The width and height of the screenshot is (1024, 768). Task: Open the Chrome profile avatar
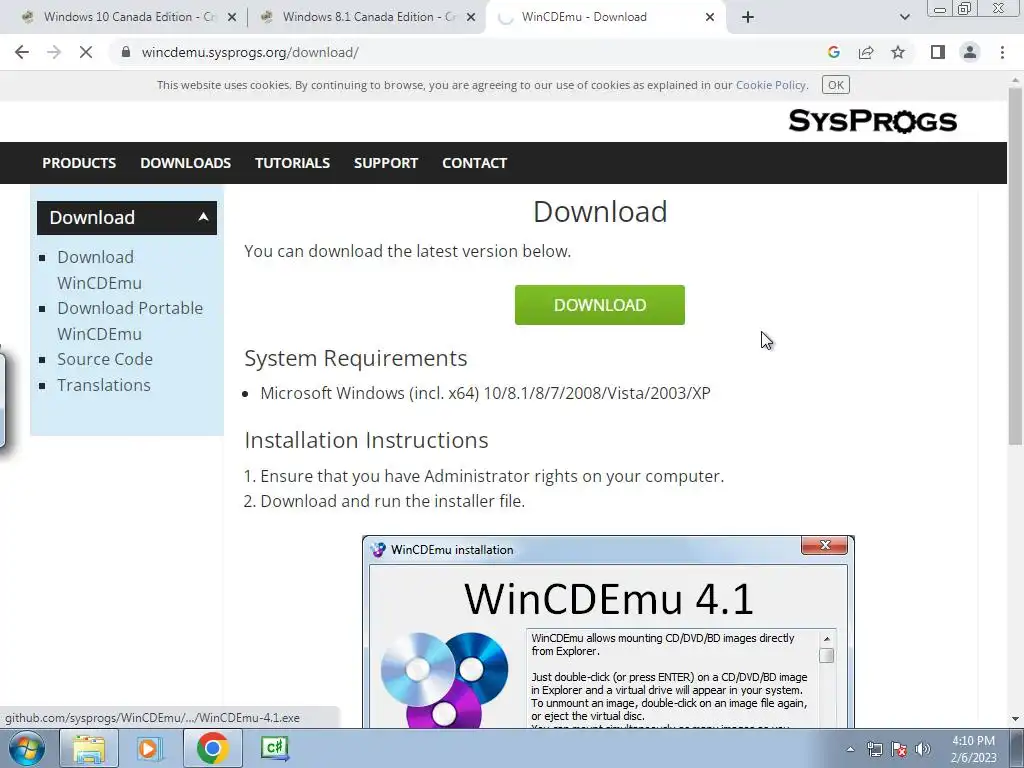[970, 52]
